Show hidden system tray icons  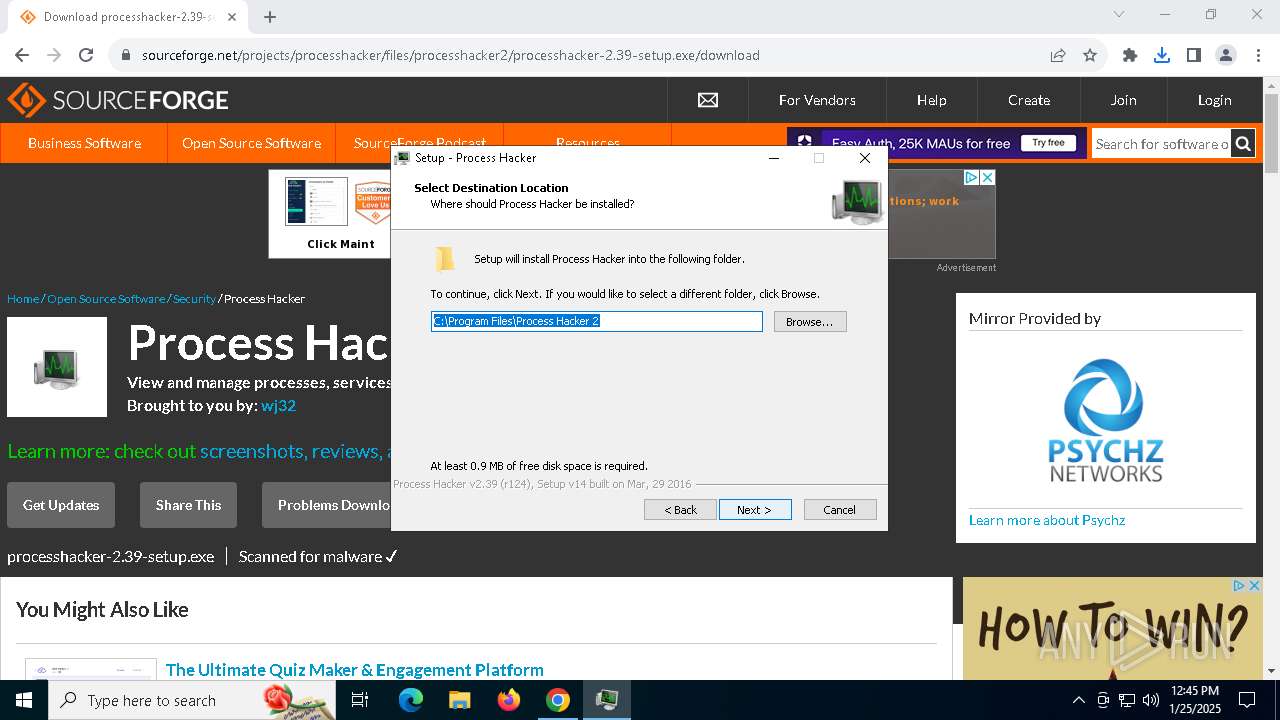coord(1078,700)
